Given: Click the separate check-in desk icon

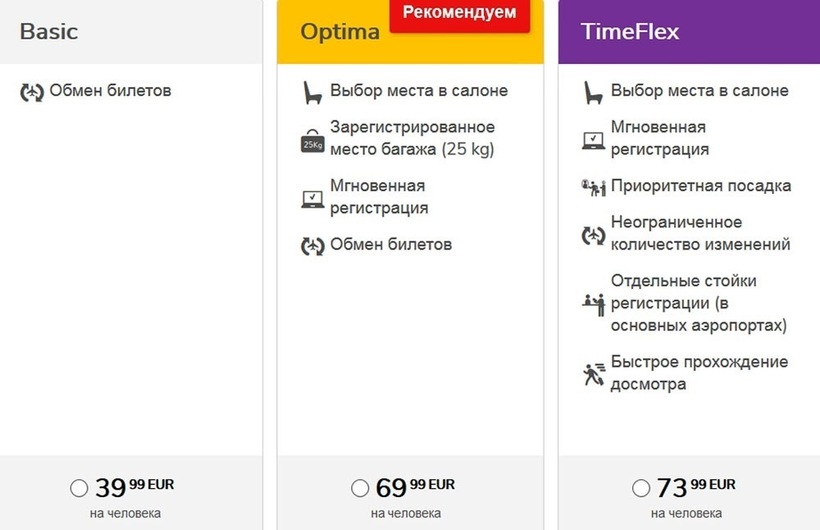Looking at the screenshot, I should [594, 305].
